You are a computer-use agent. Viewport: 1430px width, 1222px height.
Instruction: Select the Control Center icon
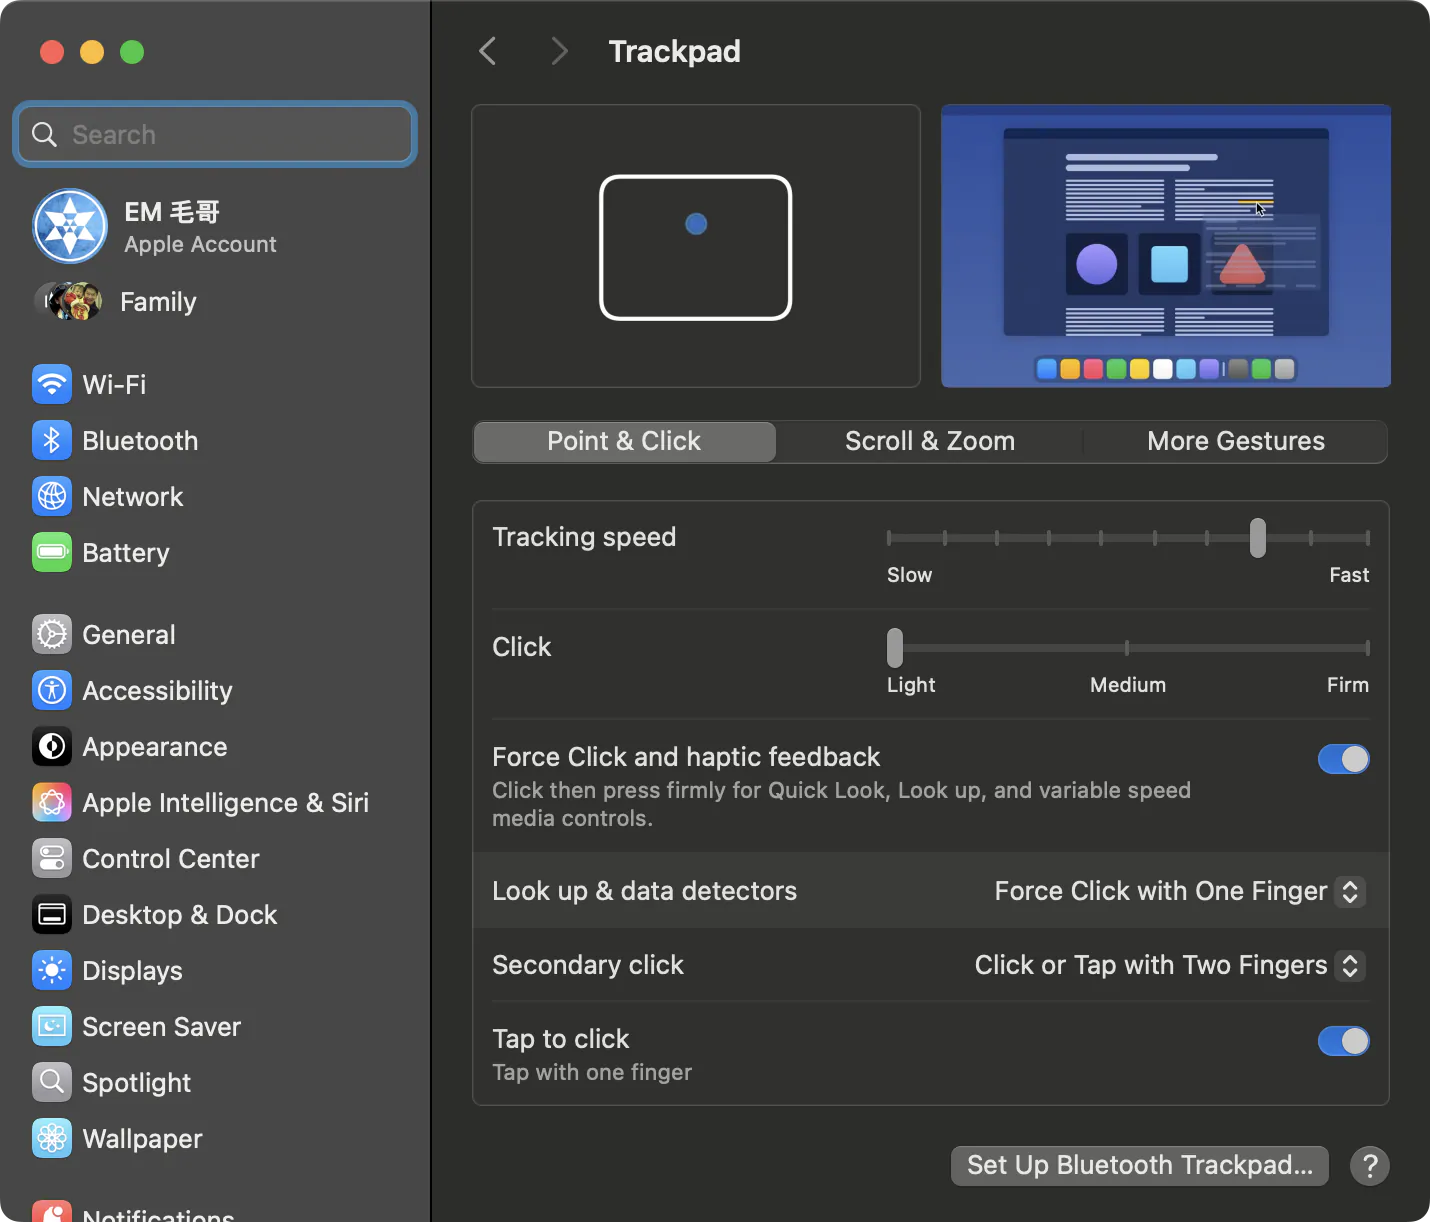(x=52, y=858)
